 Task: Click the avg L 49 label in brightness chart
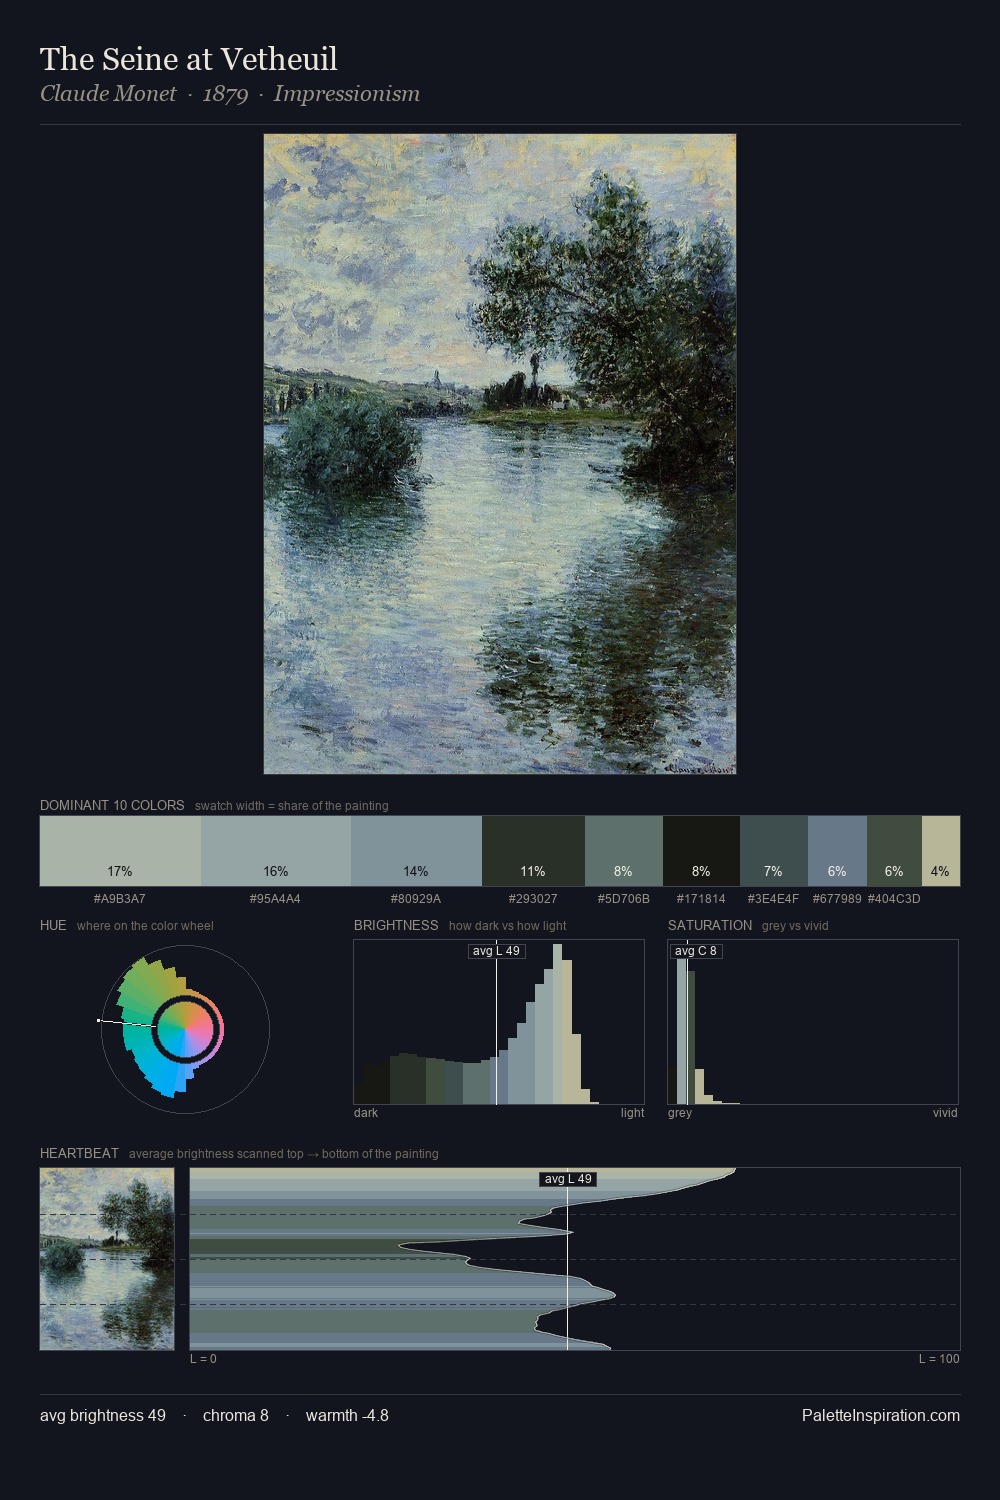click(496, 951)
